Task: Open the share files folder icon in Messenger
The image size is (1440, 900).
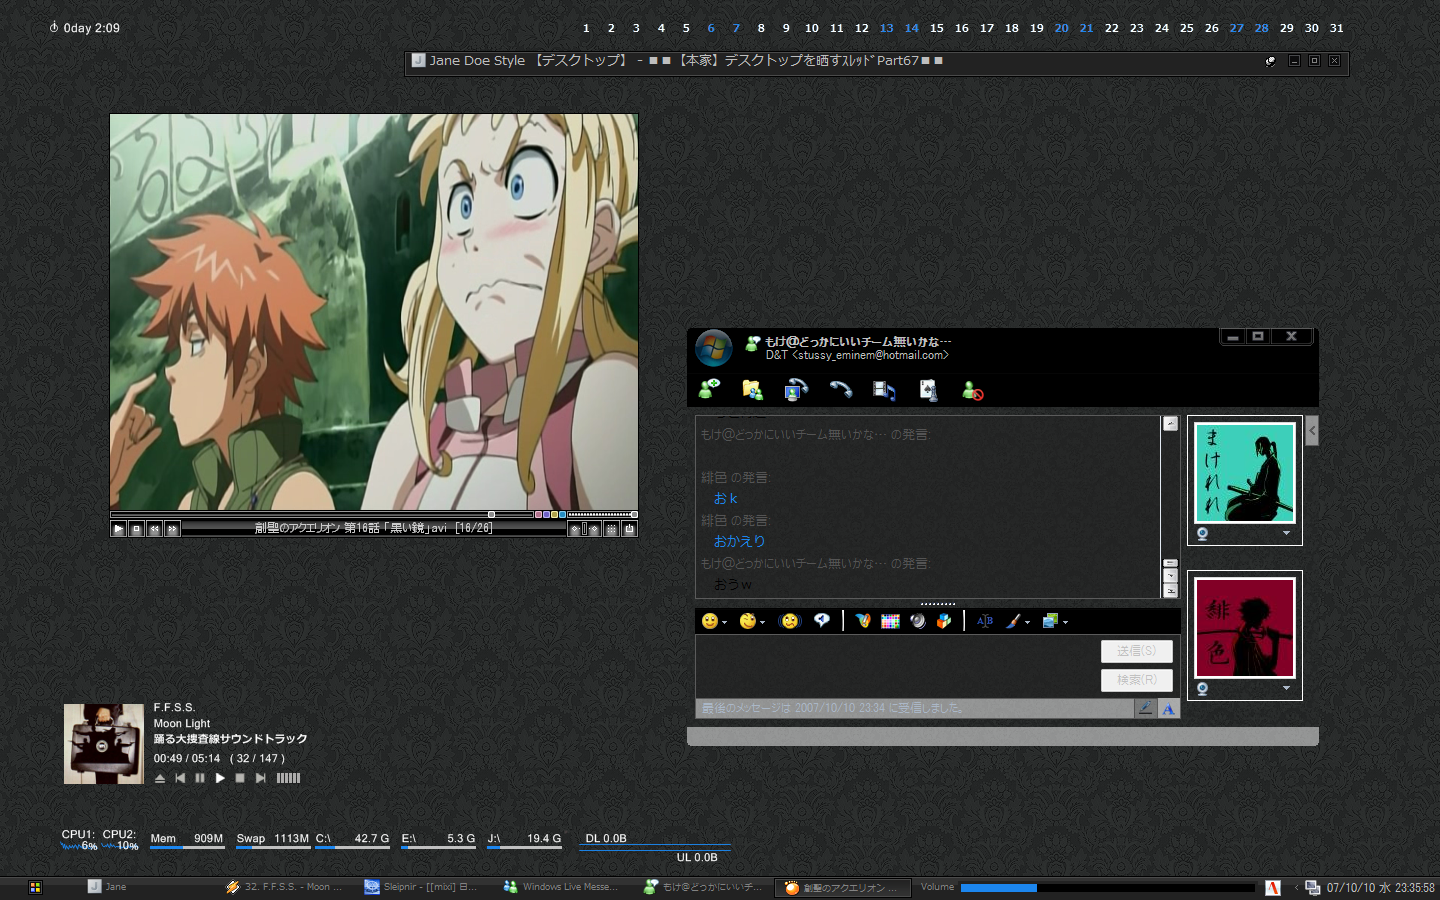Action: (x=753, y=389)
